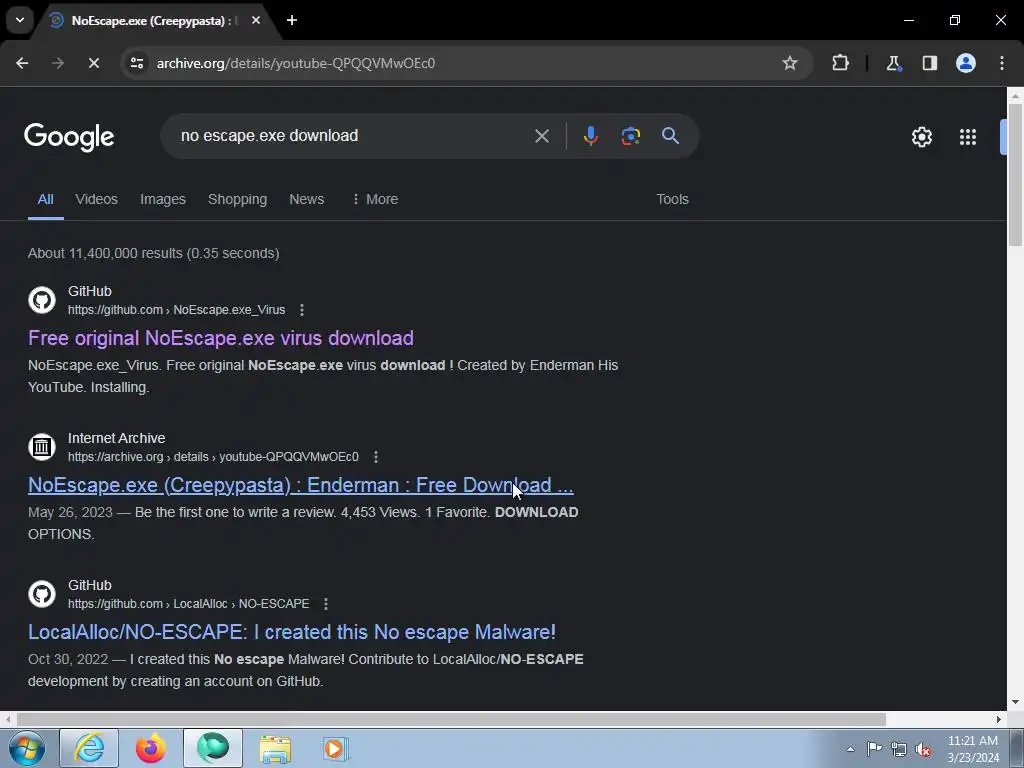The width and height of the screenshot is (1024, 768).
Task: Stop loading the page
Action: click(x=93, y=63)
